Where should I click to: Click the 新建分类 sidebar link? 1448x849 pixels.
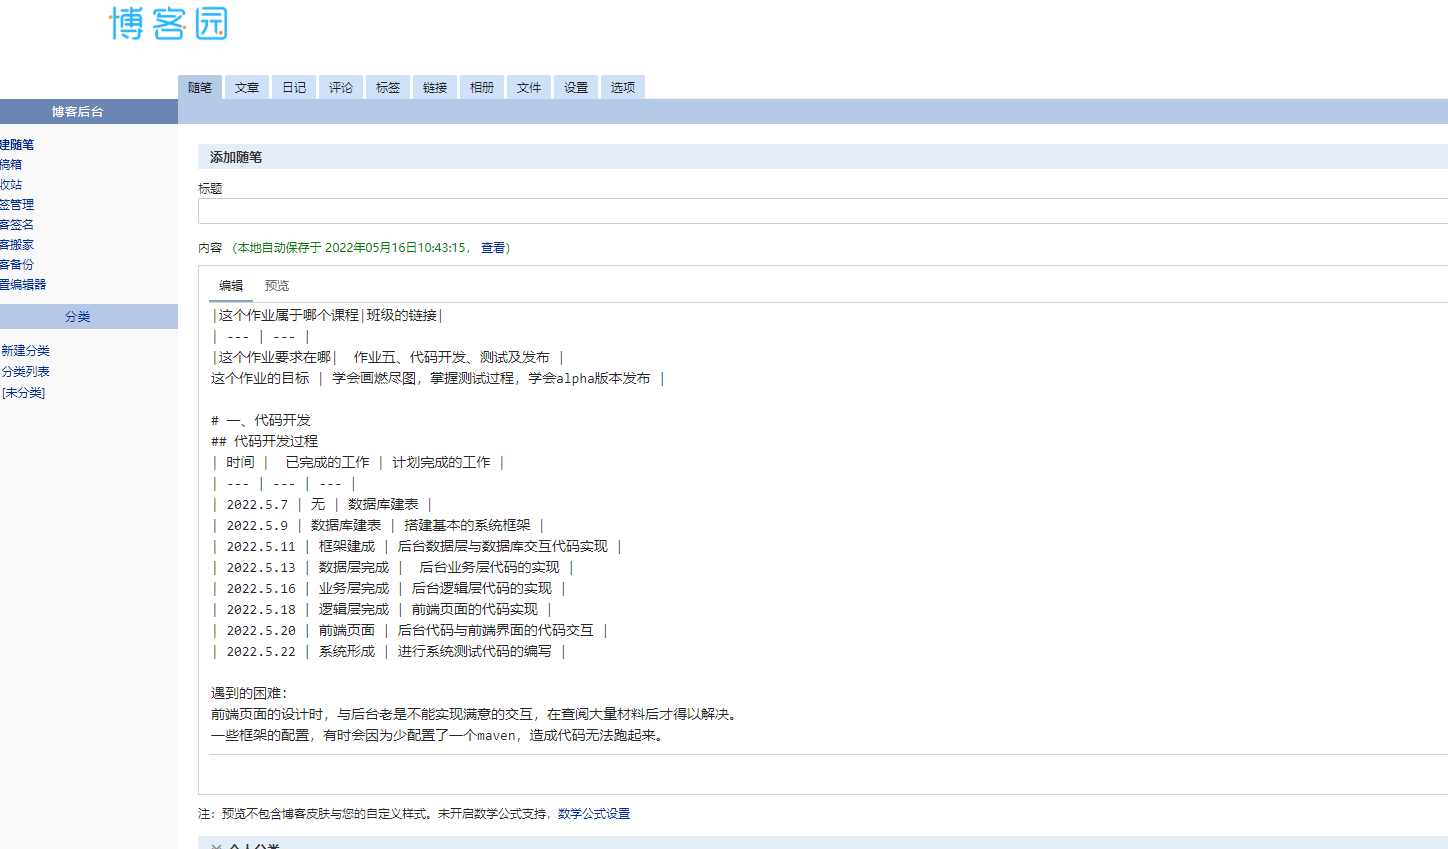pyautogui.click(x=26, y=351)
